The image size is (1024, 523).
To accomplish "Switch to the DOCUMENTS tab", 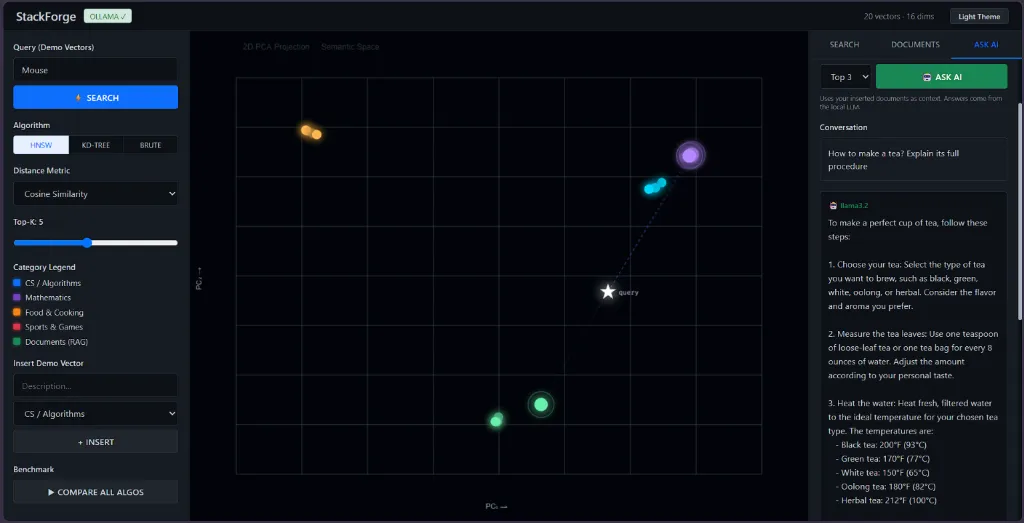I will coord(915,44).
